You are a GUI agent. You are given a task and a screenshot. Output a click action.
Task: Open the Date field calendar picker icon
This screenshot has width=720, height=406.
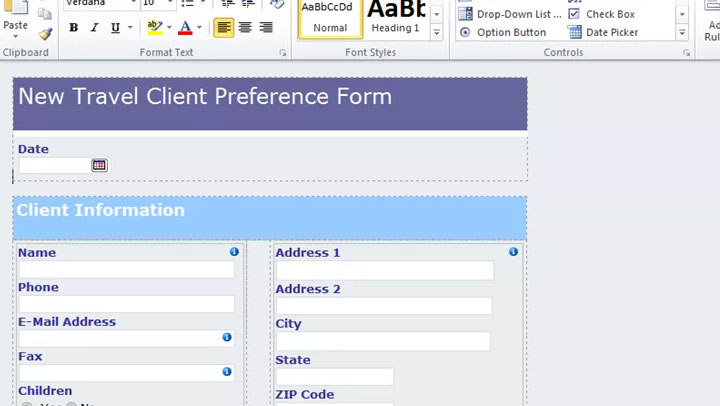point(99,165)
